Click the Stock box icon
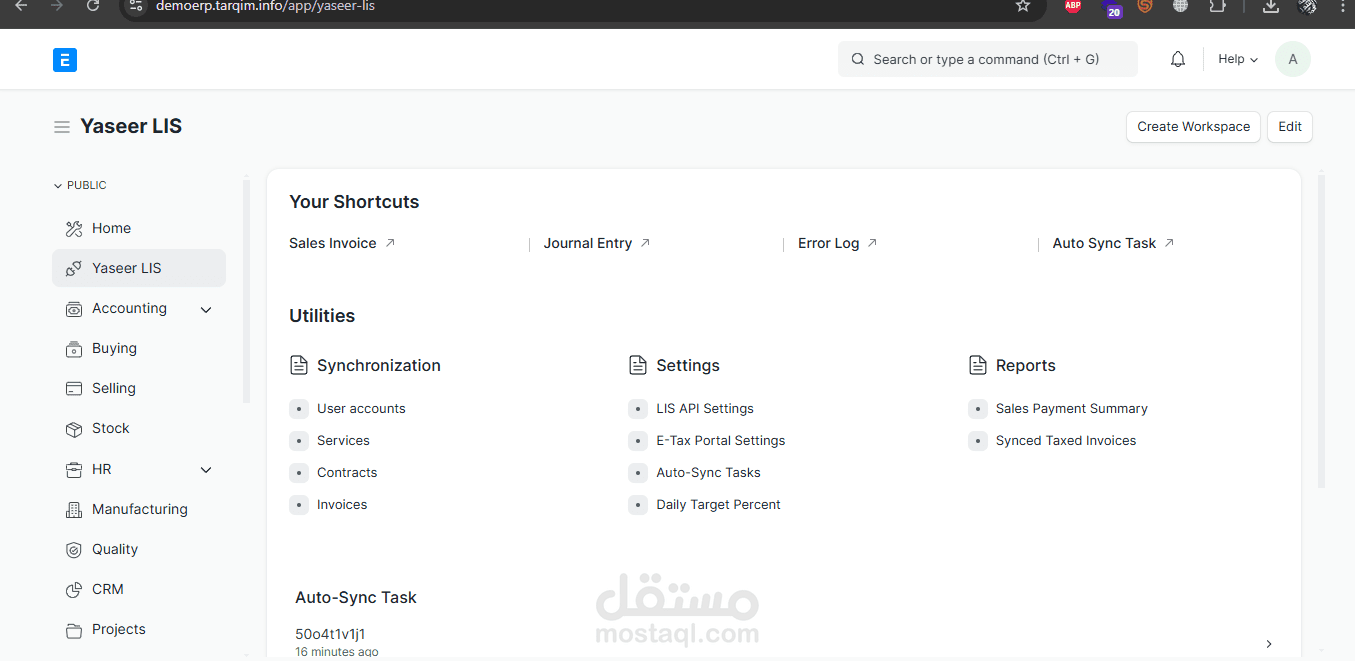Image resolution: width=1355 pixels, height=661 pixels. click(x=74, y=429)
